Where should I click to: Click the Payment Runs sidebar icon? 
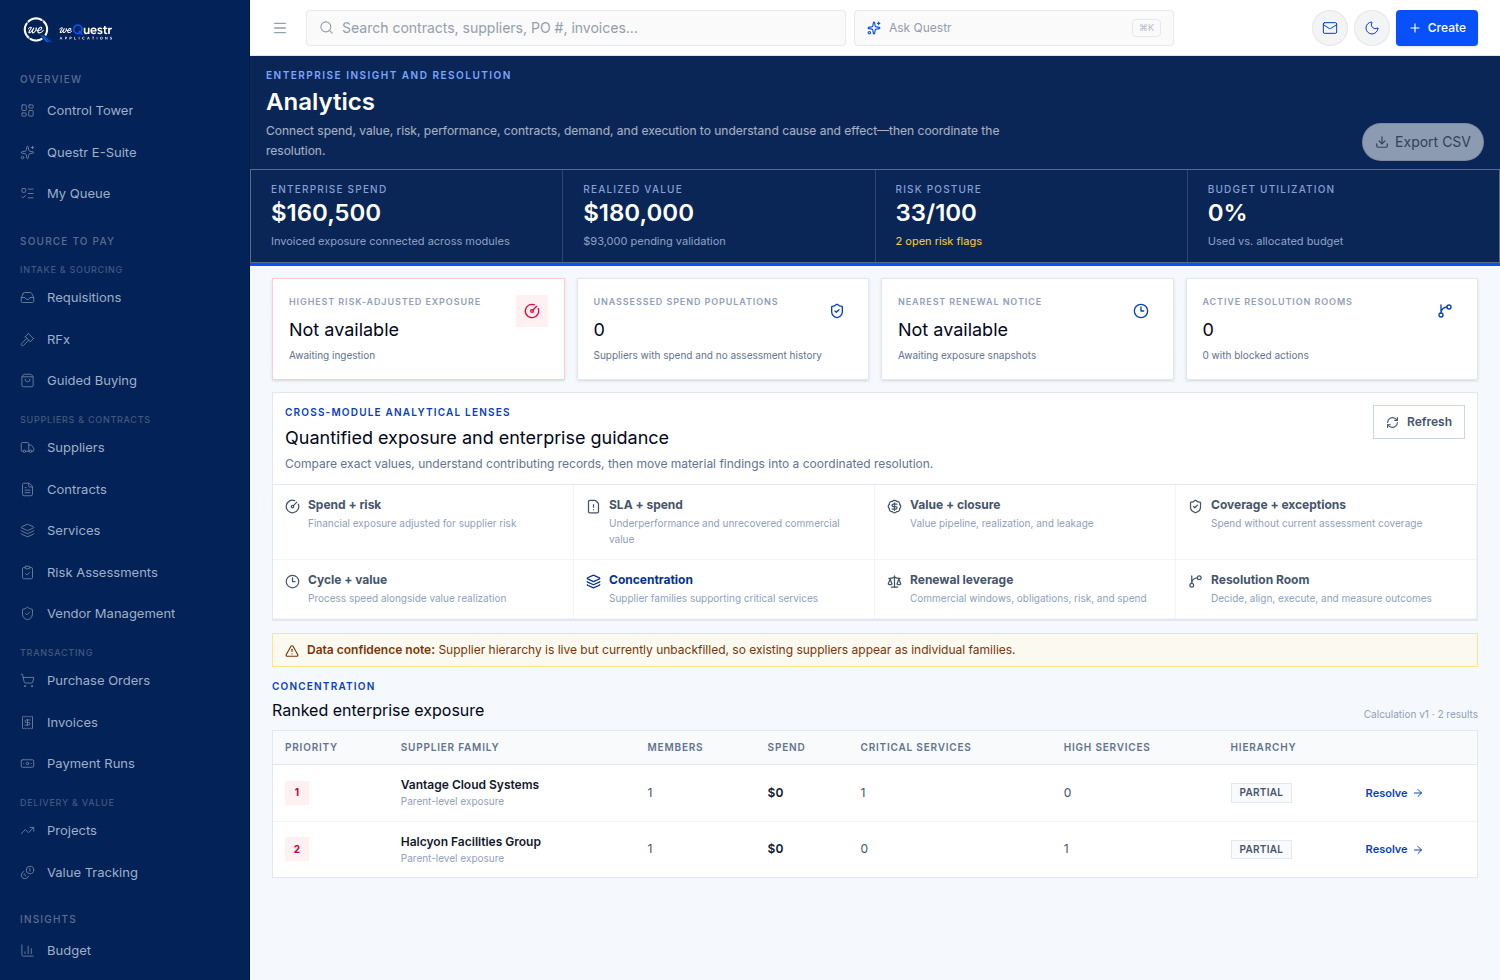pyautogui.click(x=28, y=764)
